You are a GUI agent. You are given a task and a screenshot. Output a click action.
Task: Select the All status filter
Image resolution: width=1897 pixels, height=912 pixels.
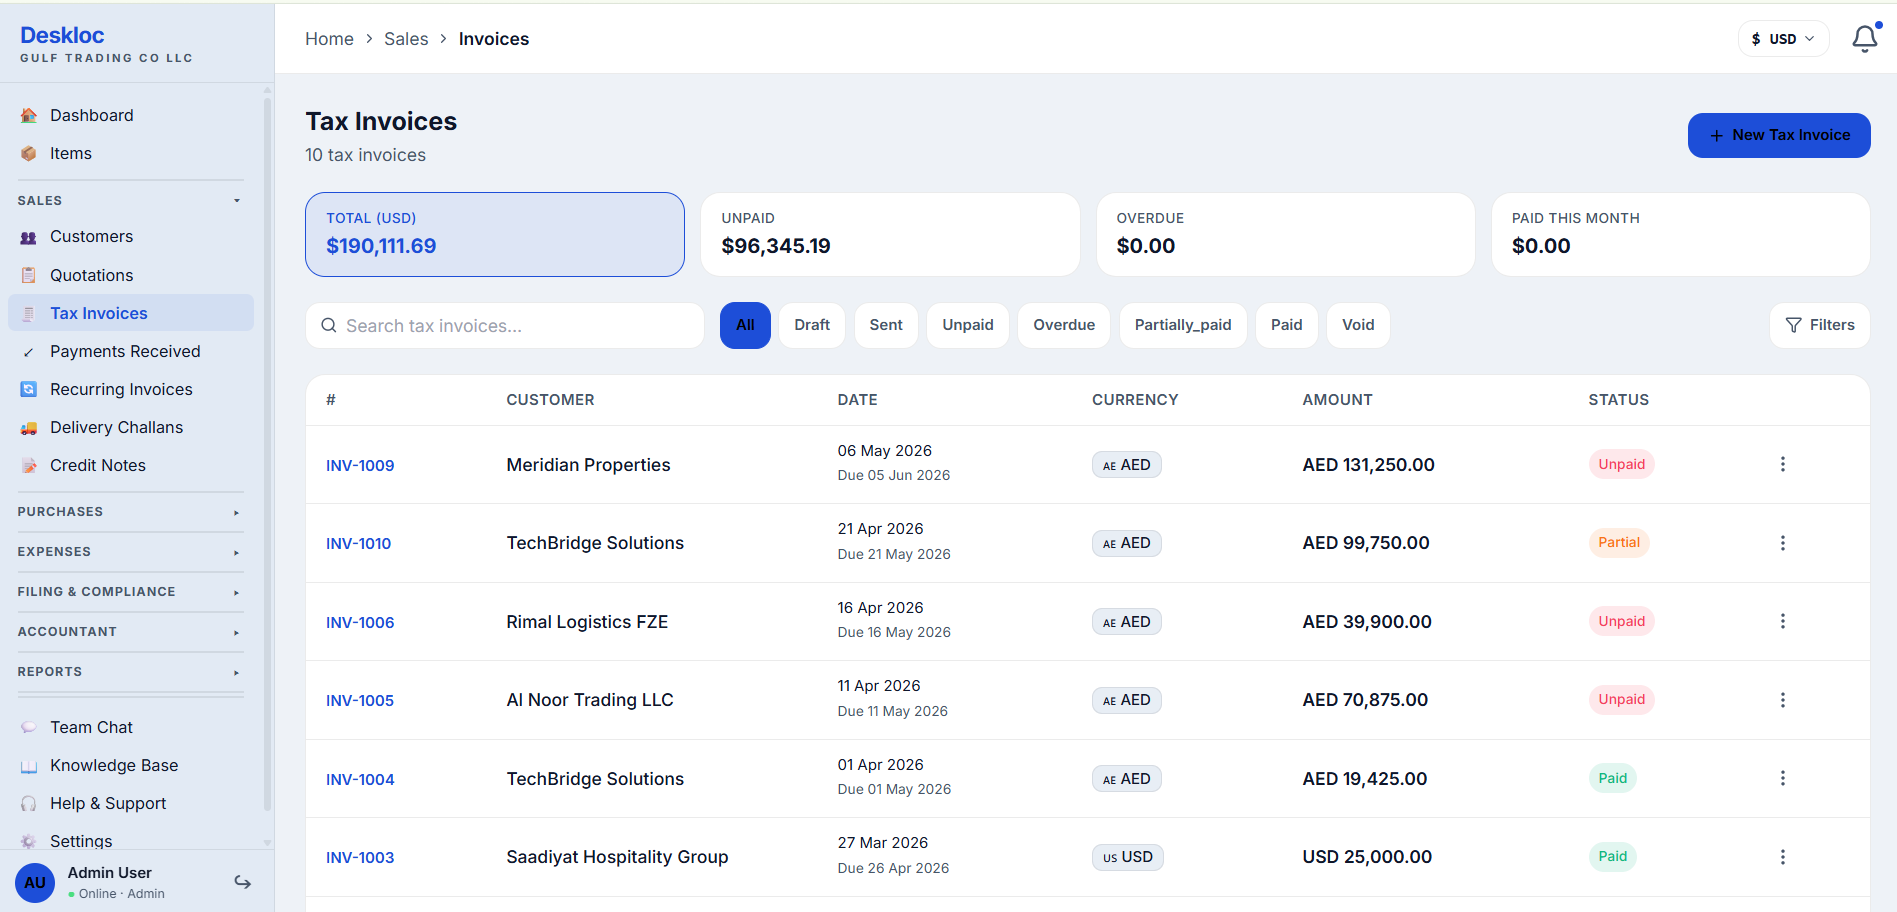pyautogui.click(x=745, y=325)
